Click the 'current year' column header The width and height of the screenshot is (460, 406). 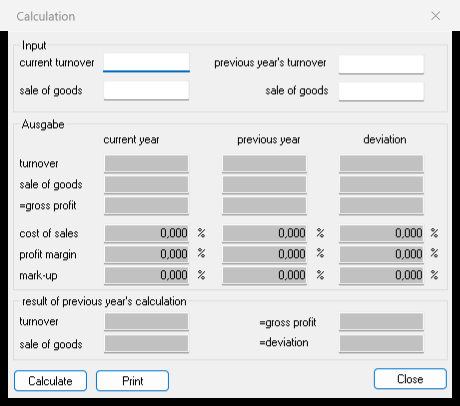coord(131,140)
